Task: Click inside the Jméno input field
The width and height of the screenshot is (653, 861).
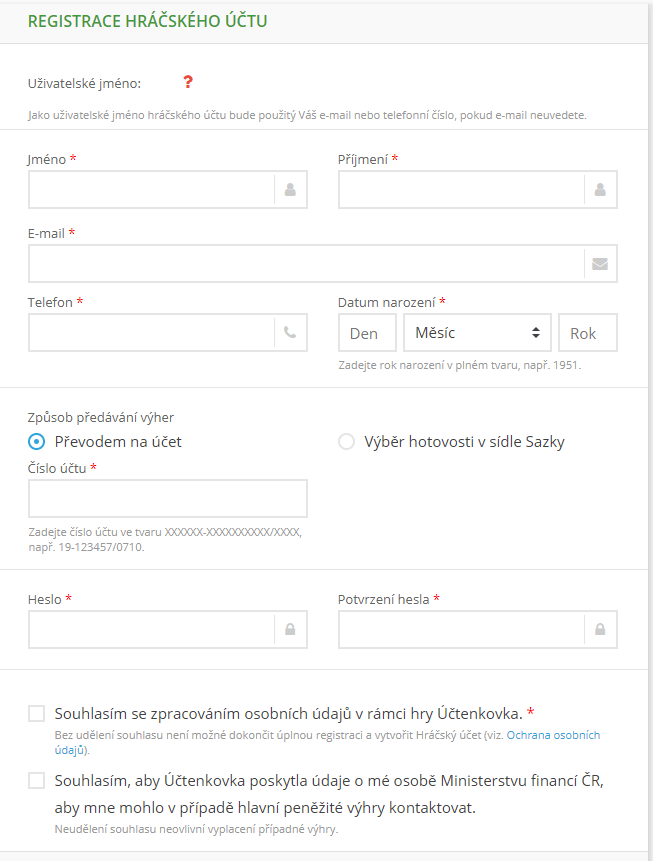Action: pos(150,189)
